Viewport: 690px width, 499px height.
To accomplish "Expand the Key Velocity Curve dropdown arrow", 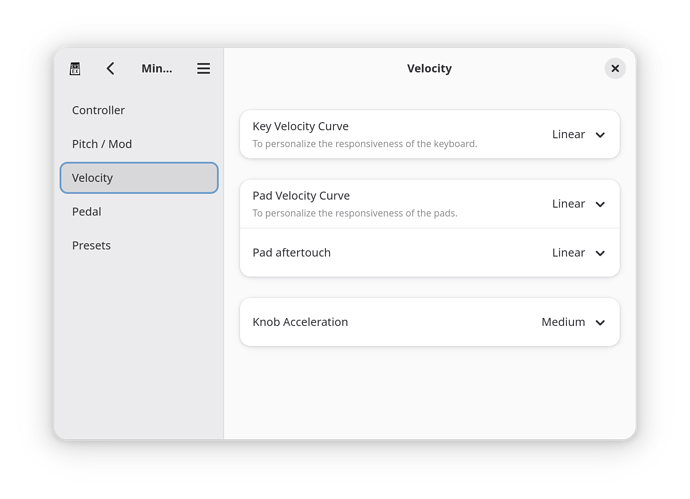I will (600, 135).
